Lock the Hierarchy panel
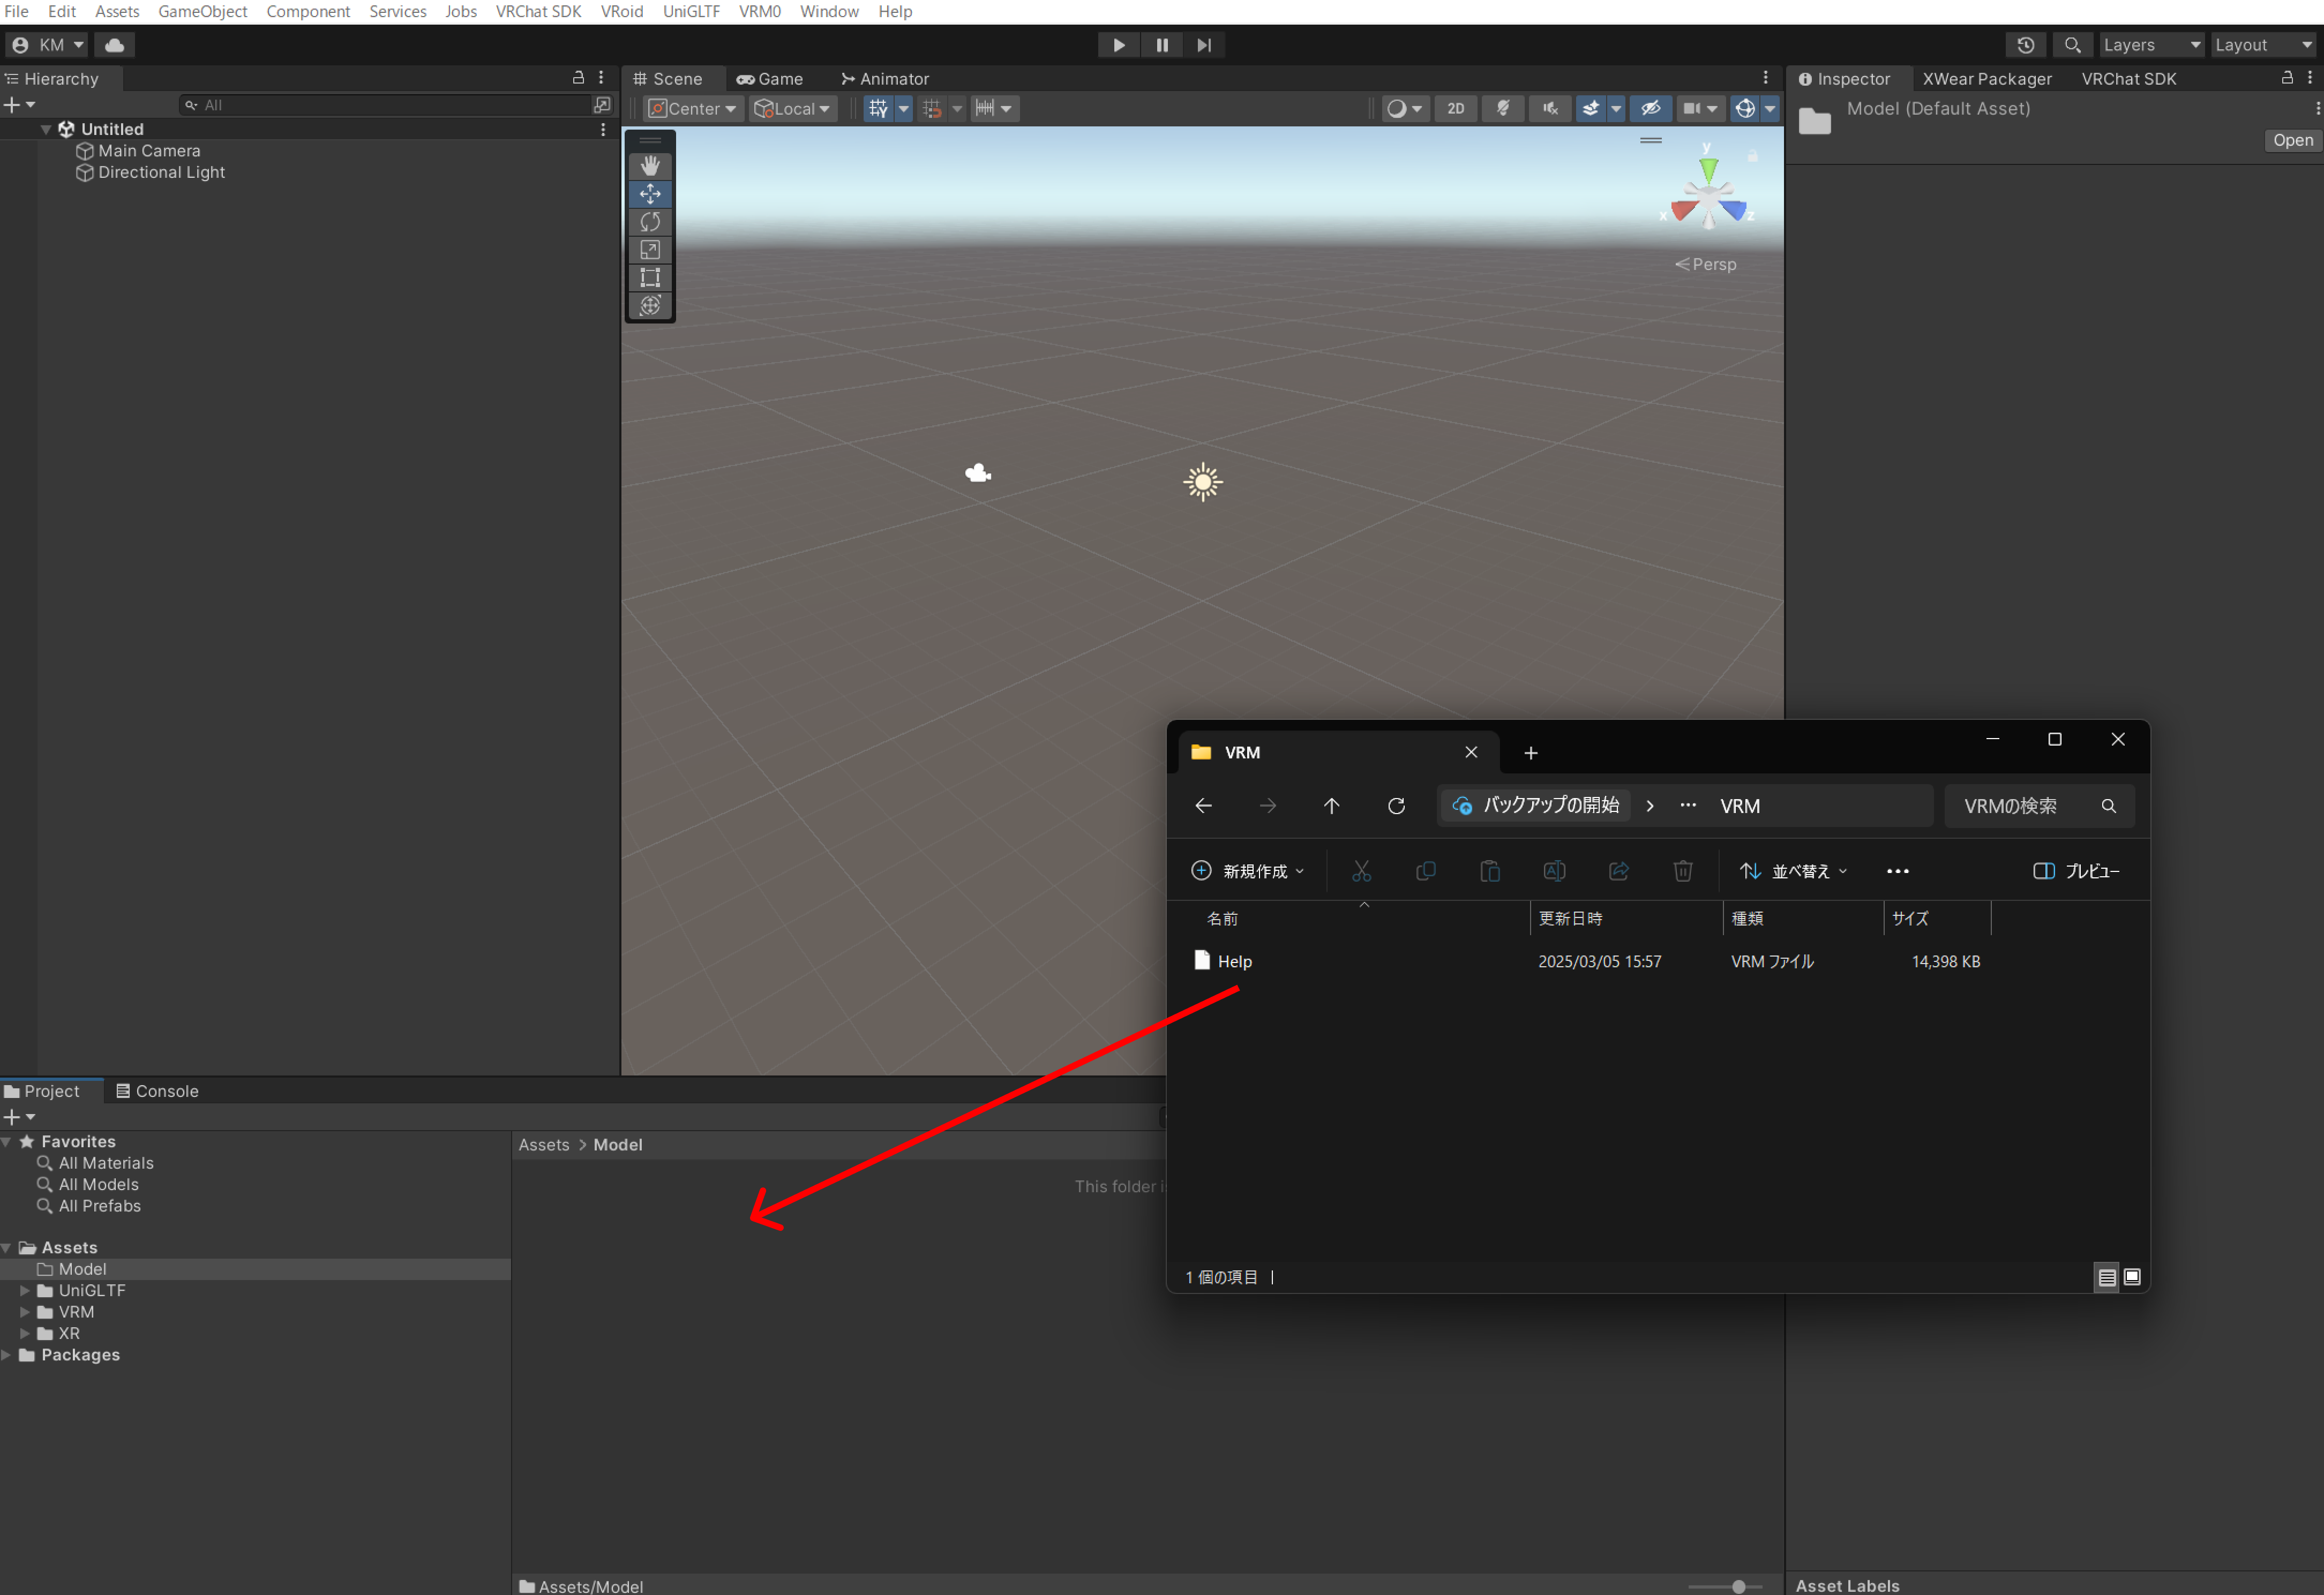The height and width of the screenshot is (1595, 2324). coord(578,77)
